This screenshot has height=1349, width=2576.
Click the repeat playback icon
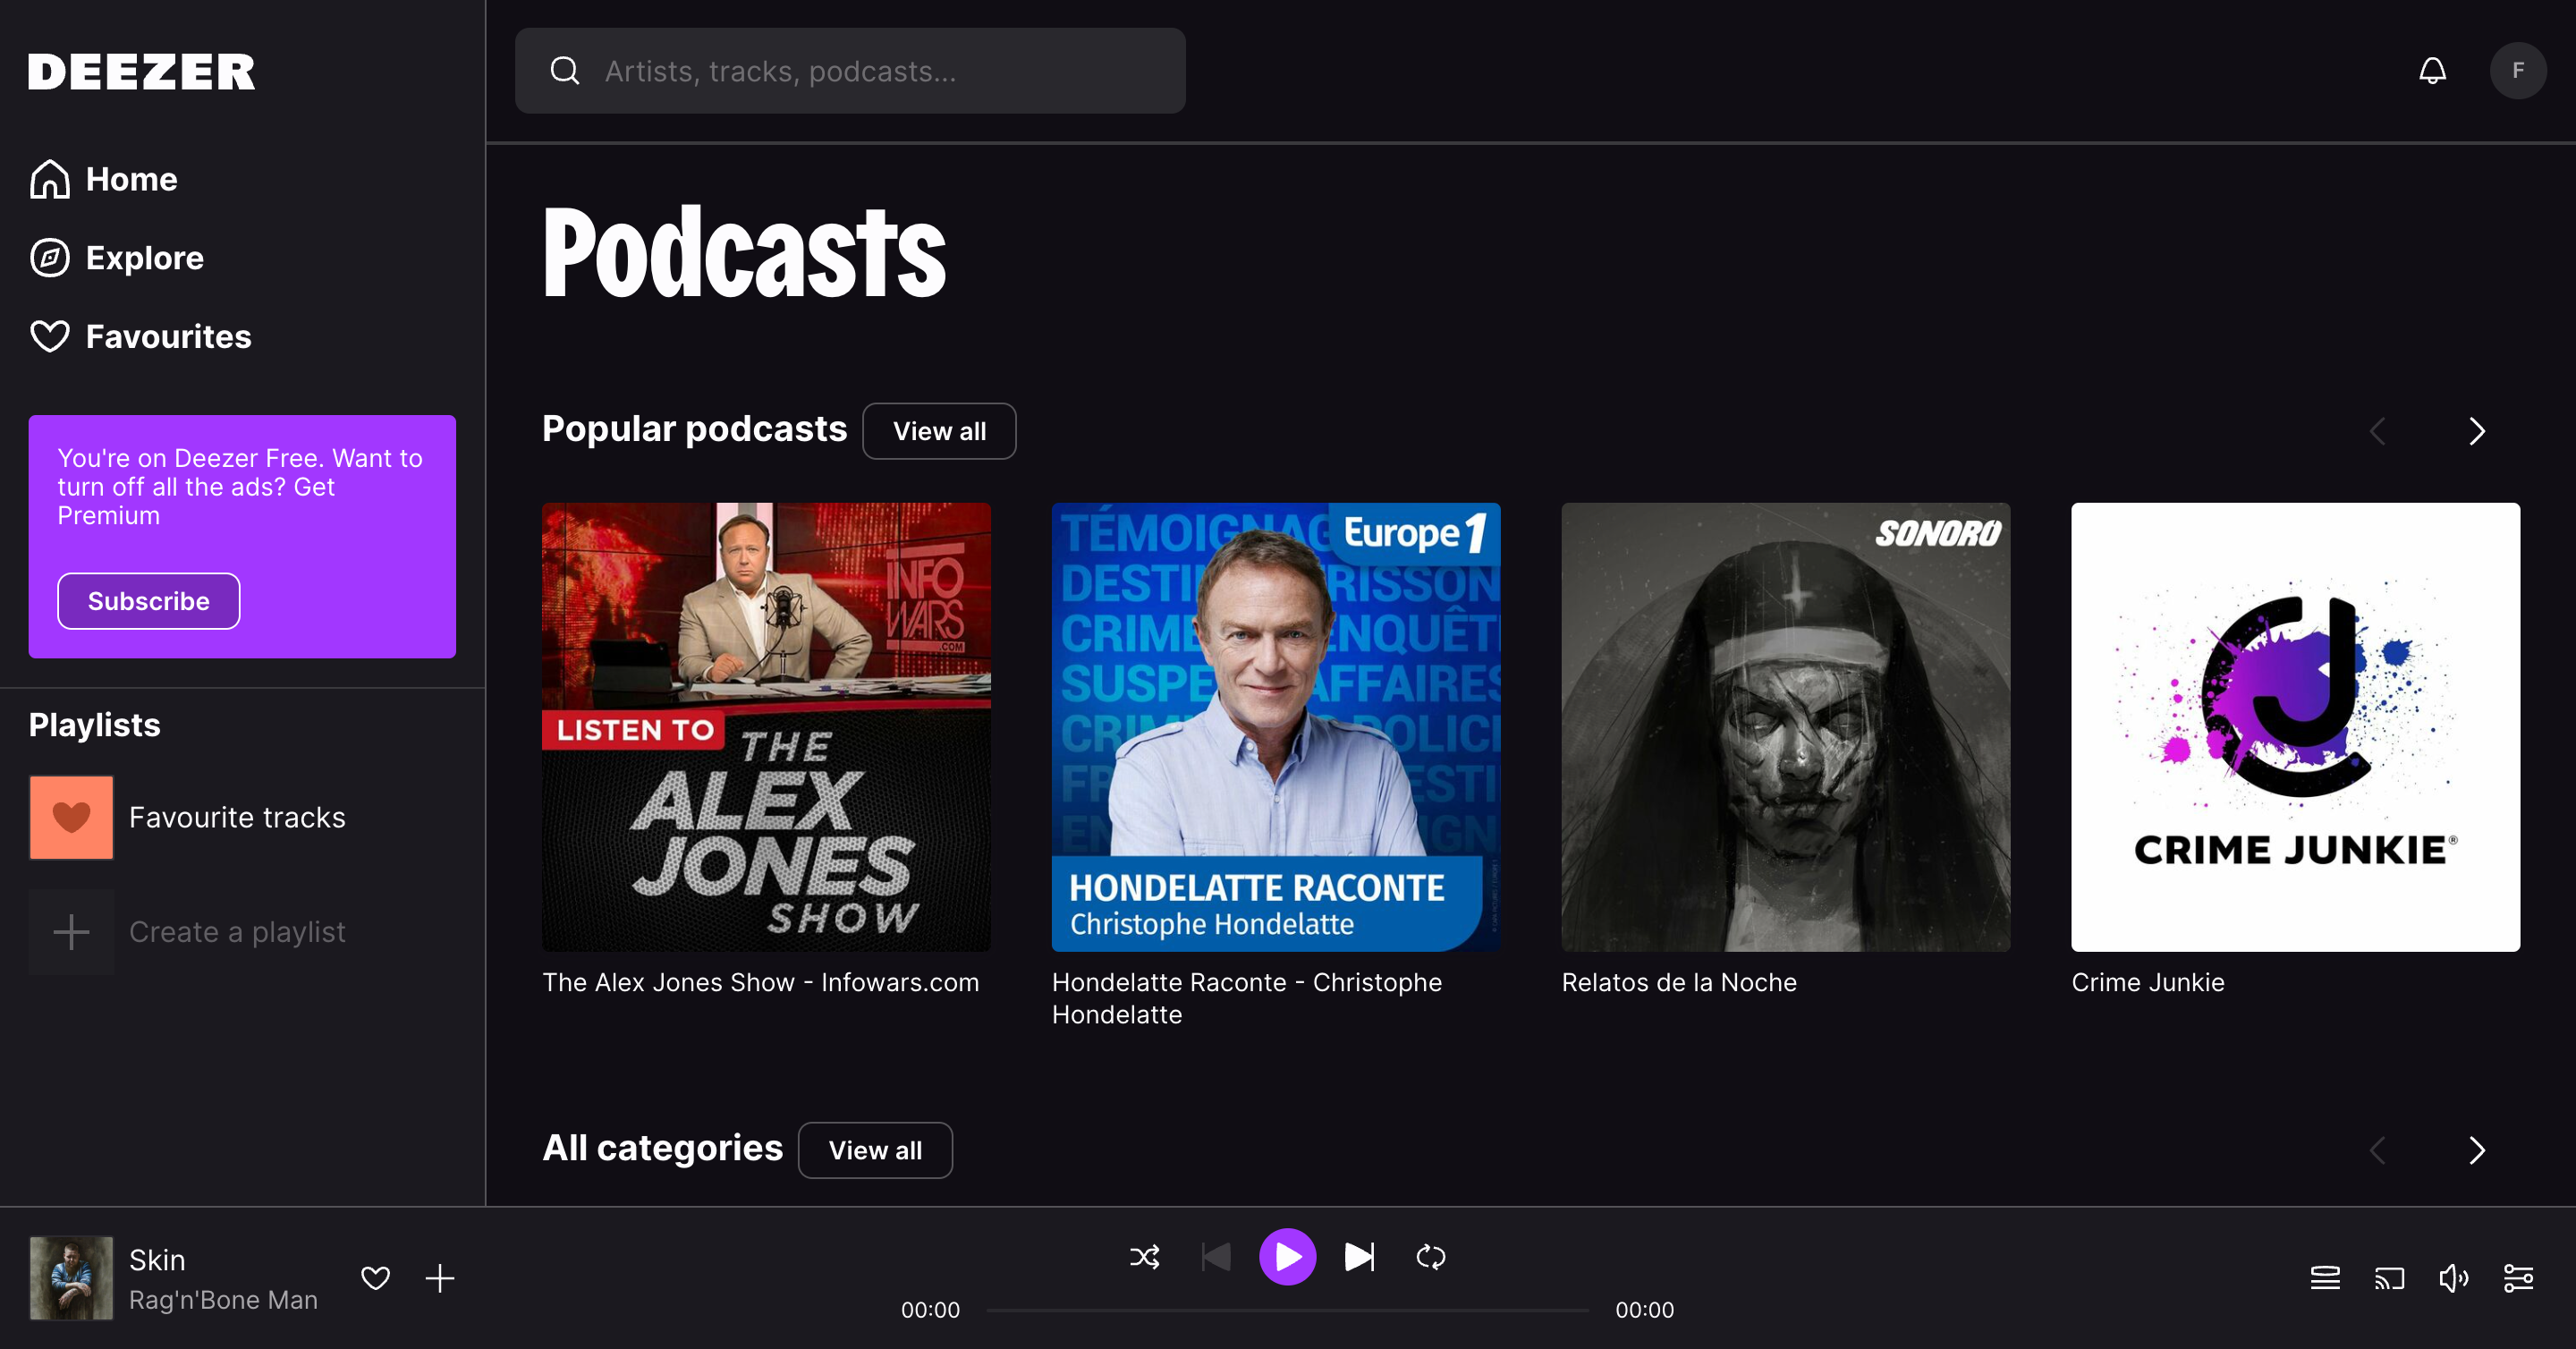point(1431,1257)
